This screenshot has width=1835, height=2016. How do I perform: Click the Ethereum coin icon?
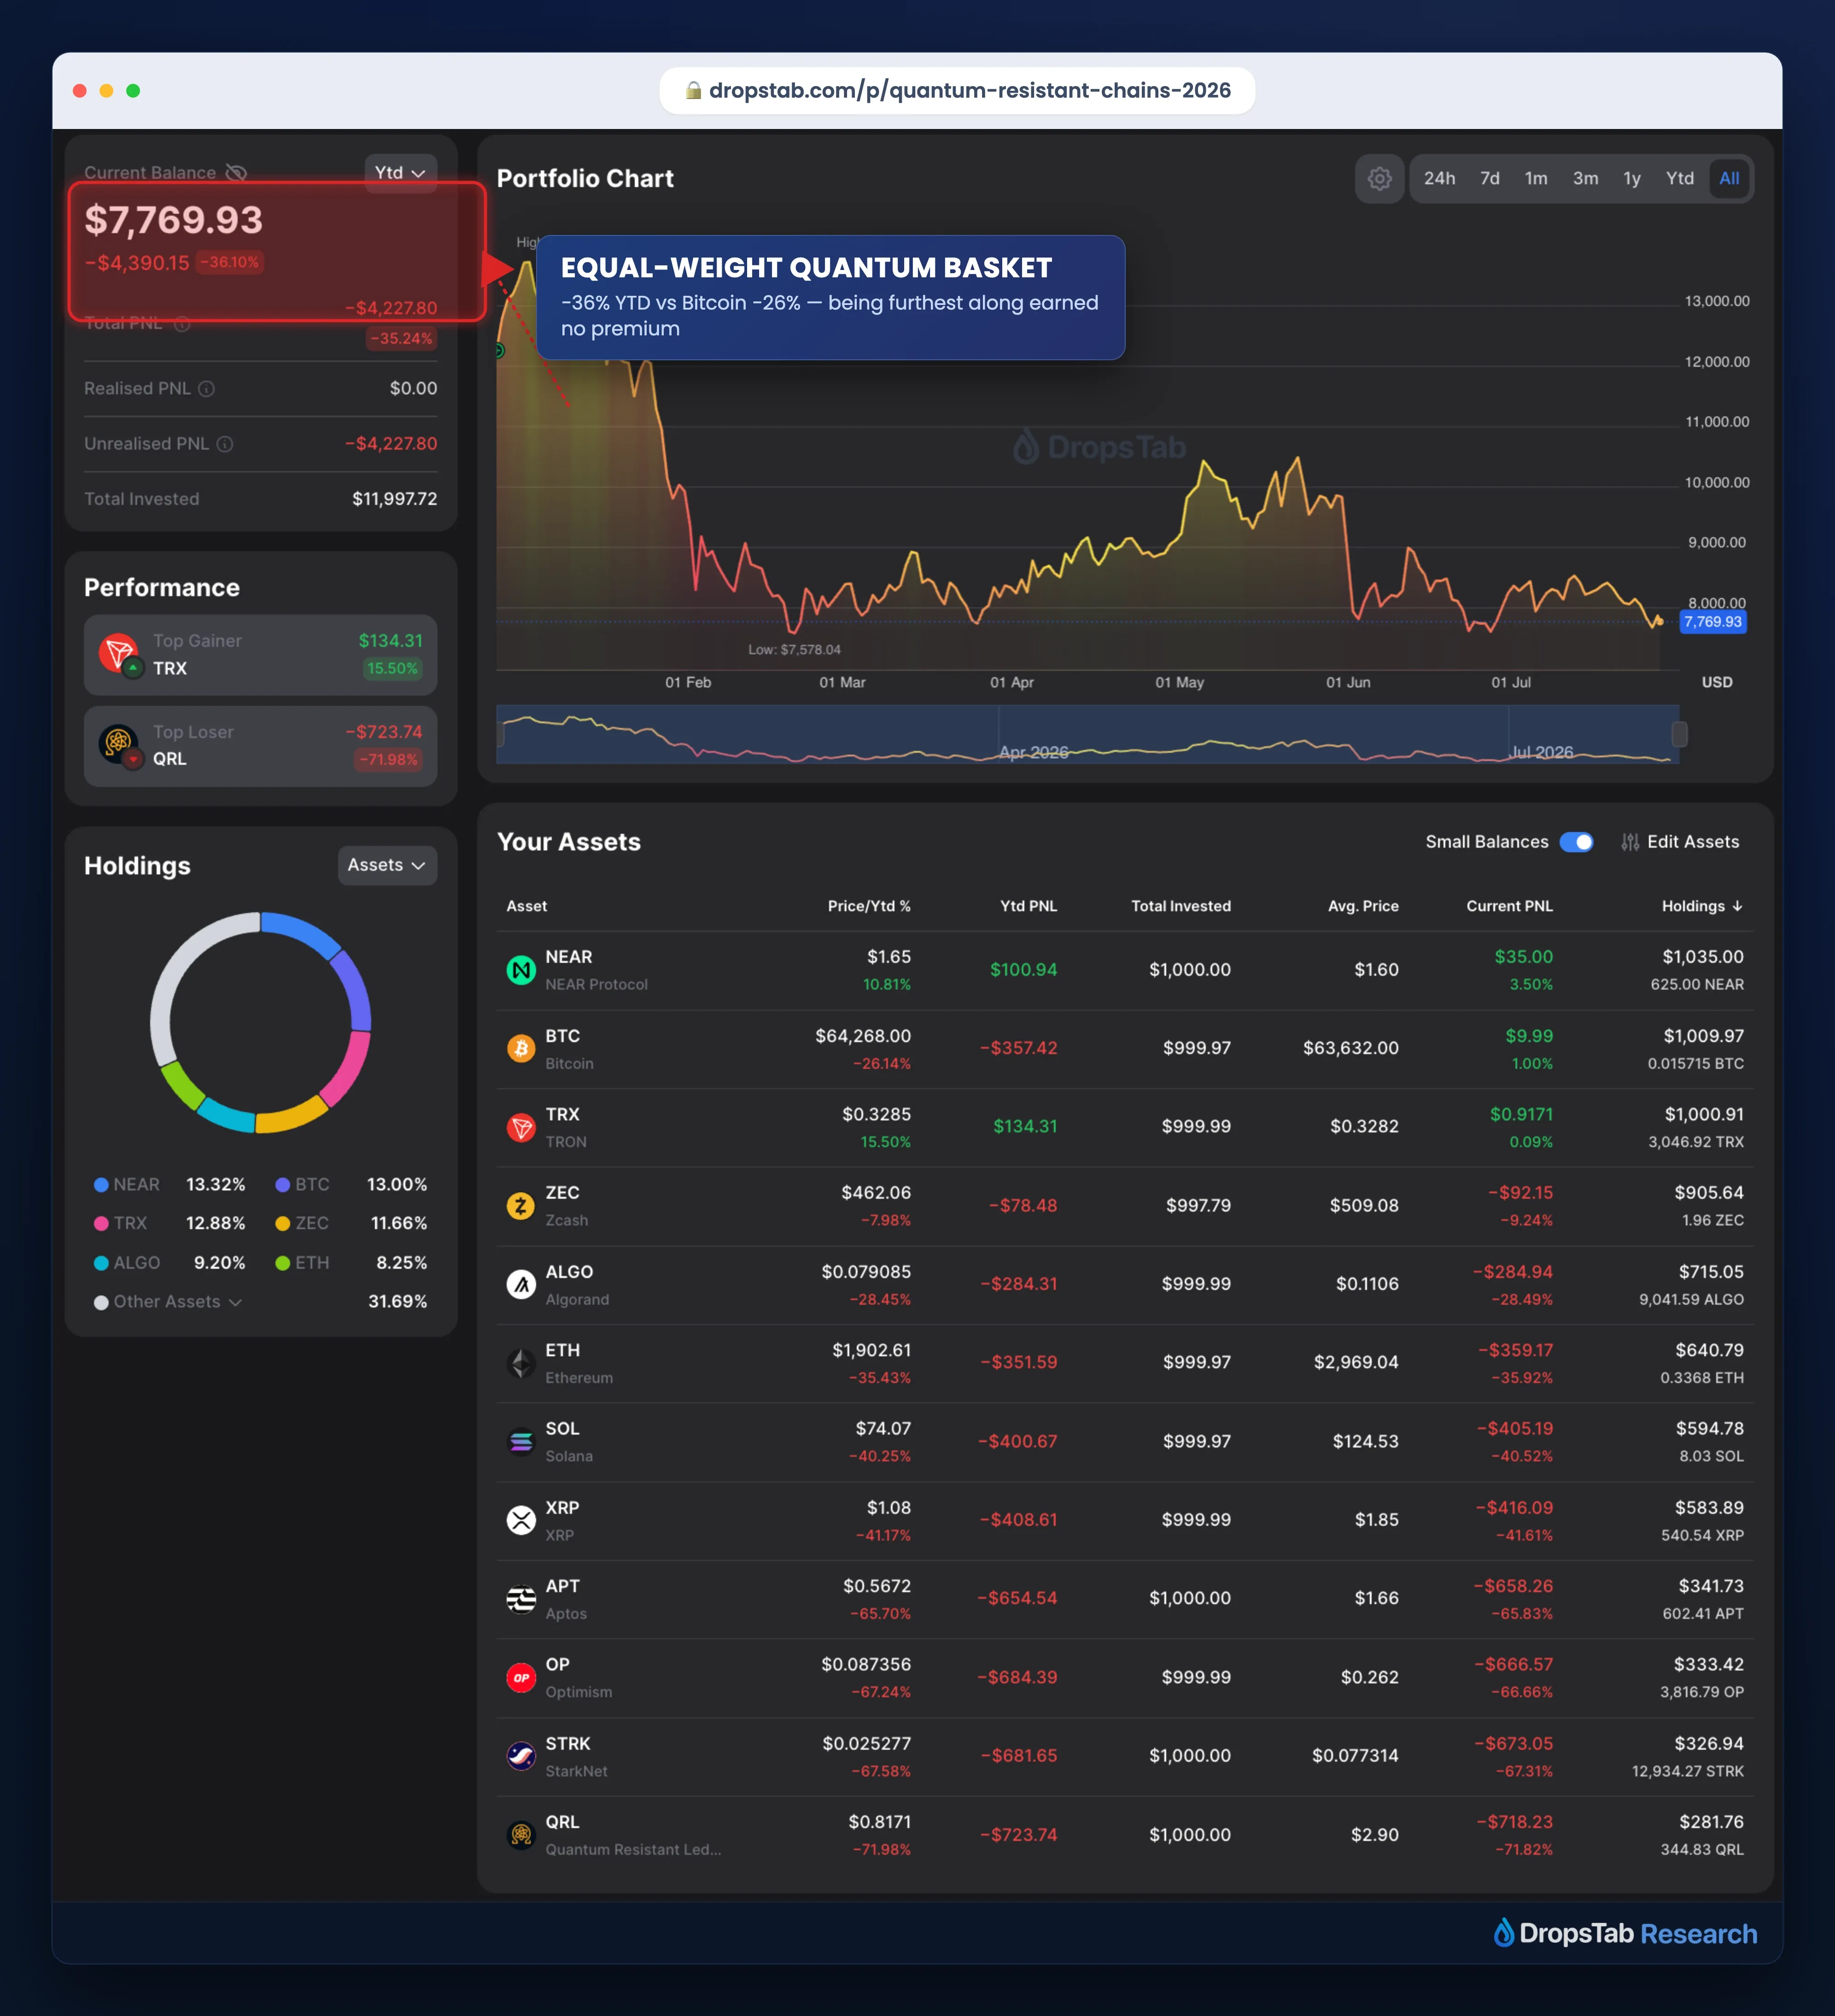[x=521, y=1363]
